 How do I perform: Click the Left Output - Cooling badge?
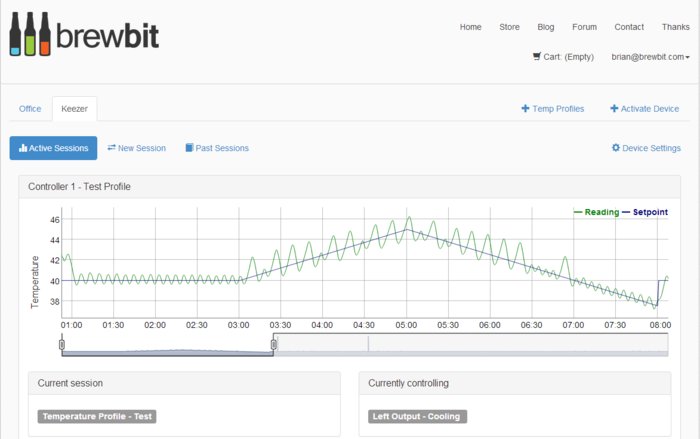pos(417,416)
